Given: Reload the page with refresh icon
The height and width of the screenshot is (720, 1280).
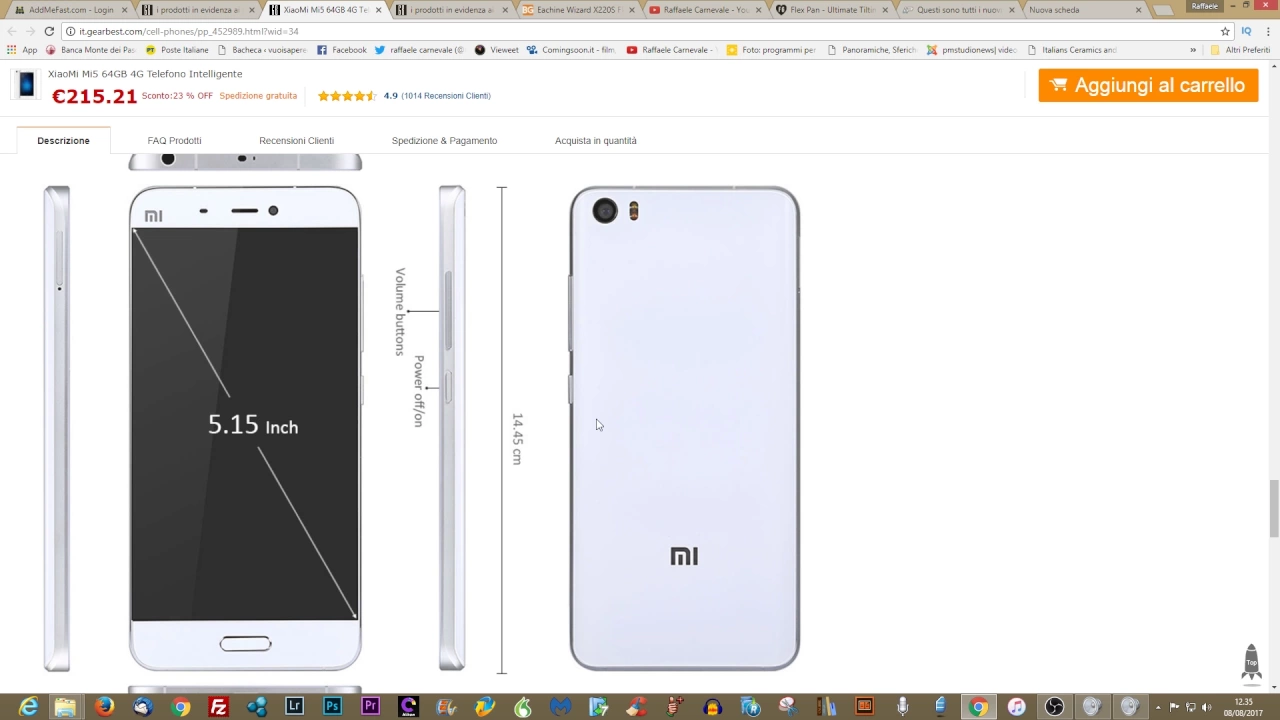Looking at the screenshot, I should 49,31.
